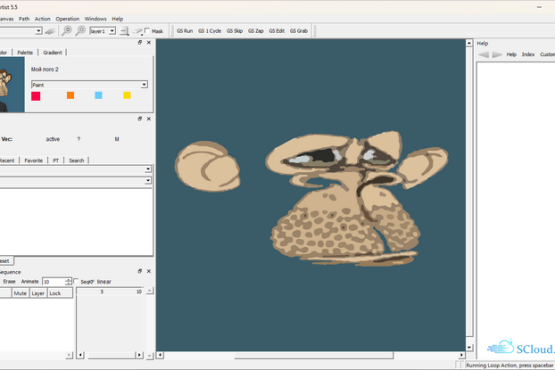555x370 pixels.
Task: Click the zoom out magnifier icon
Action: coord(81,31)
